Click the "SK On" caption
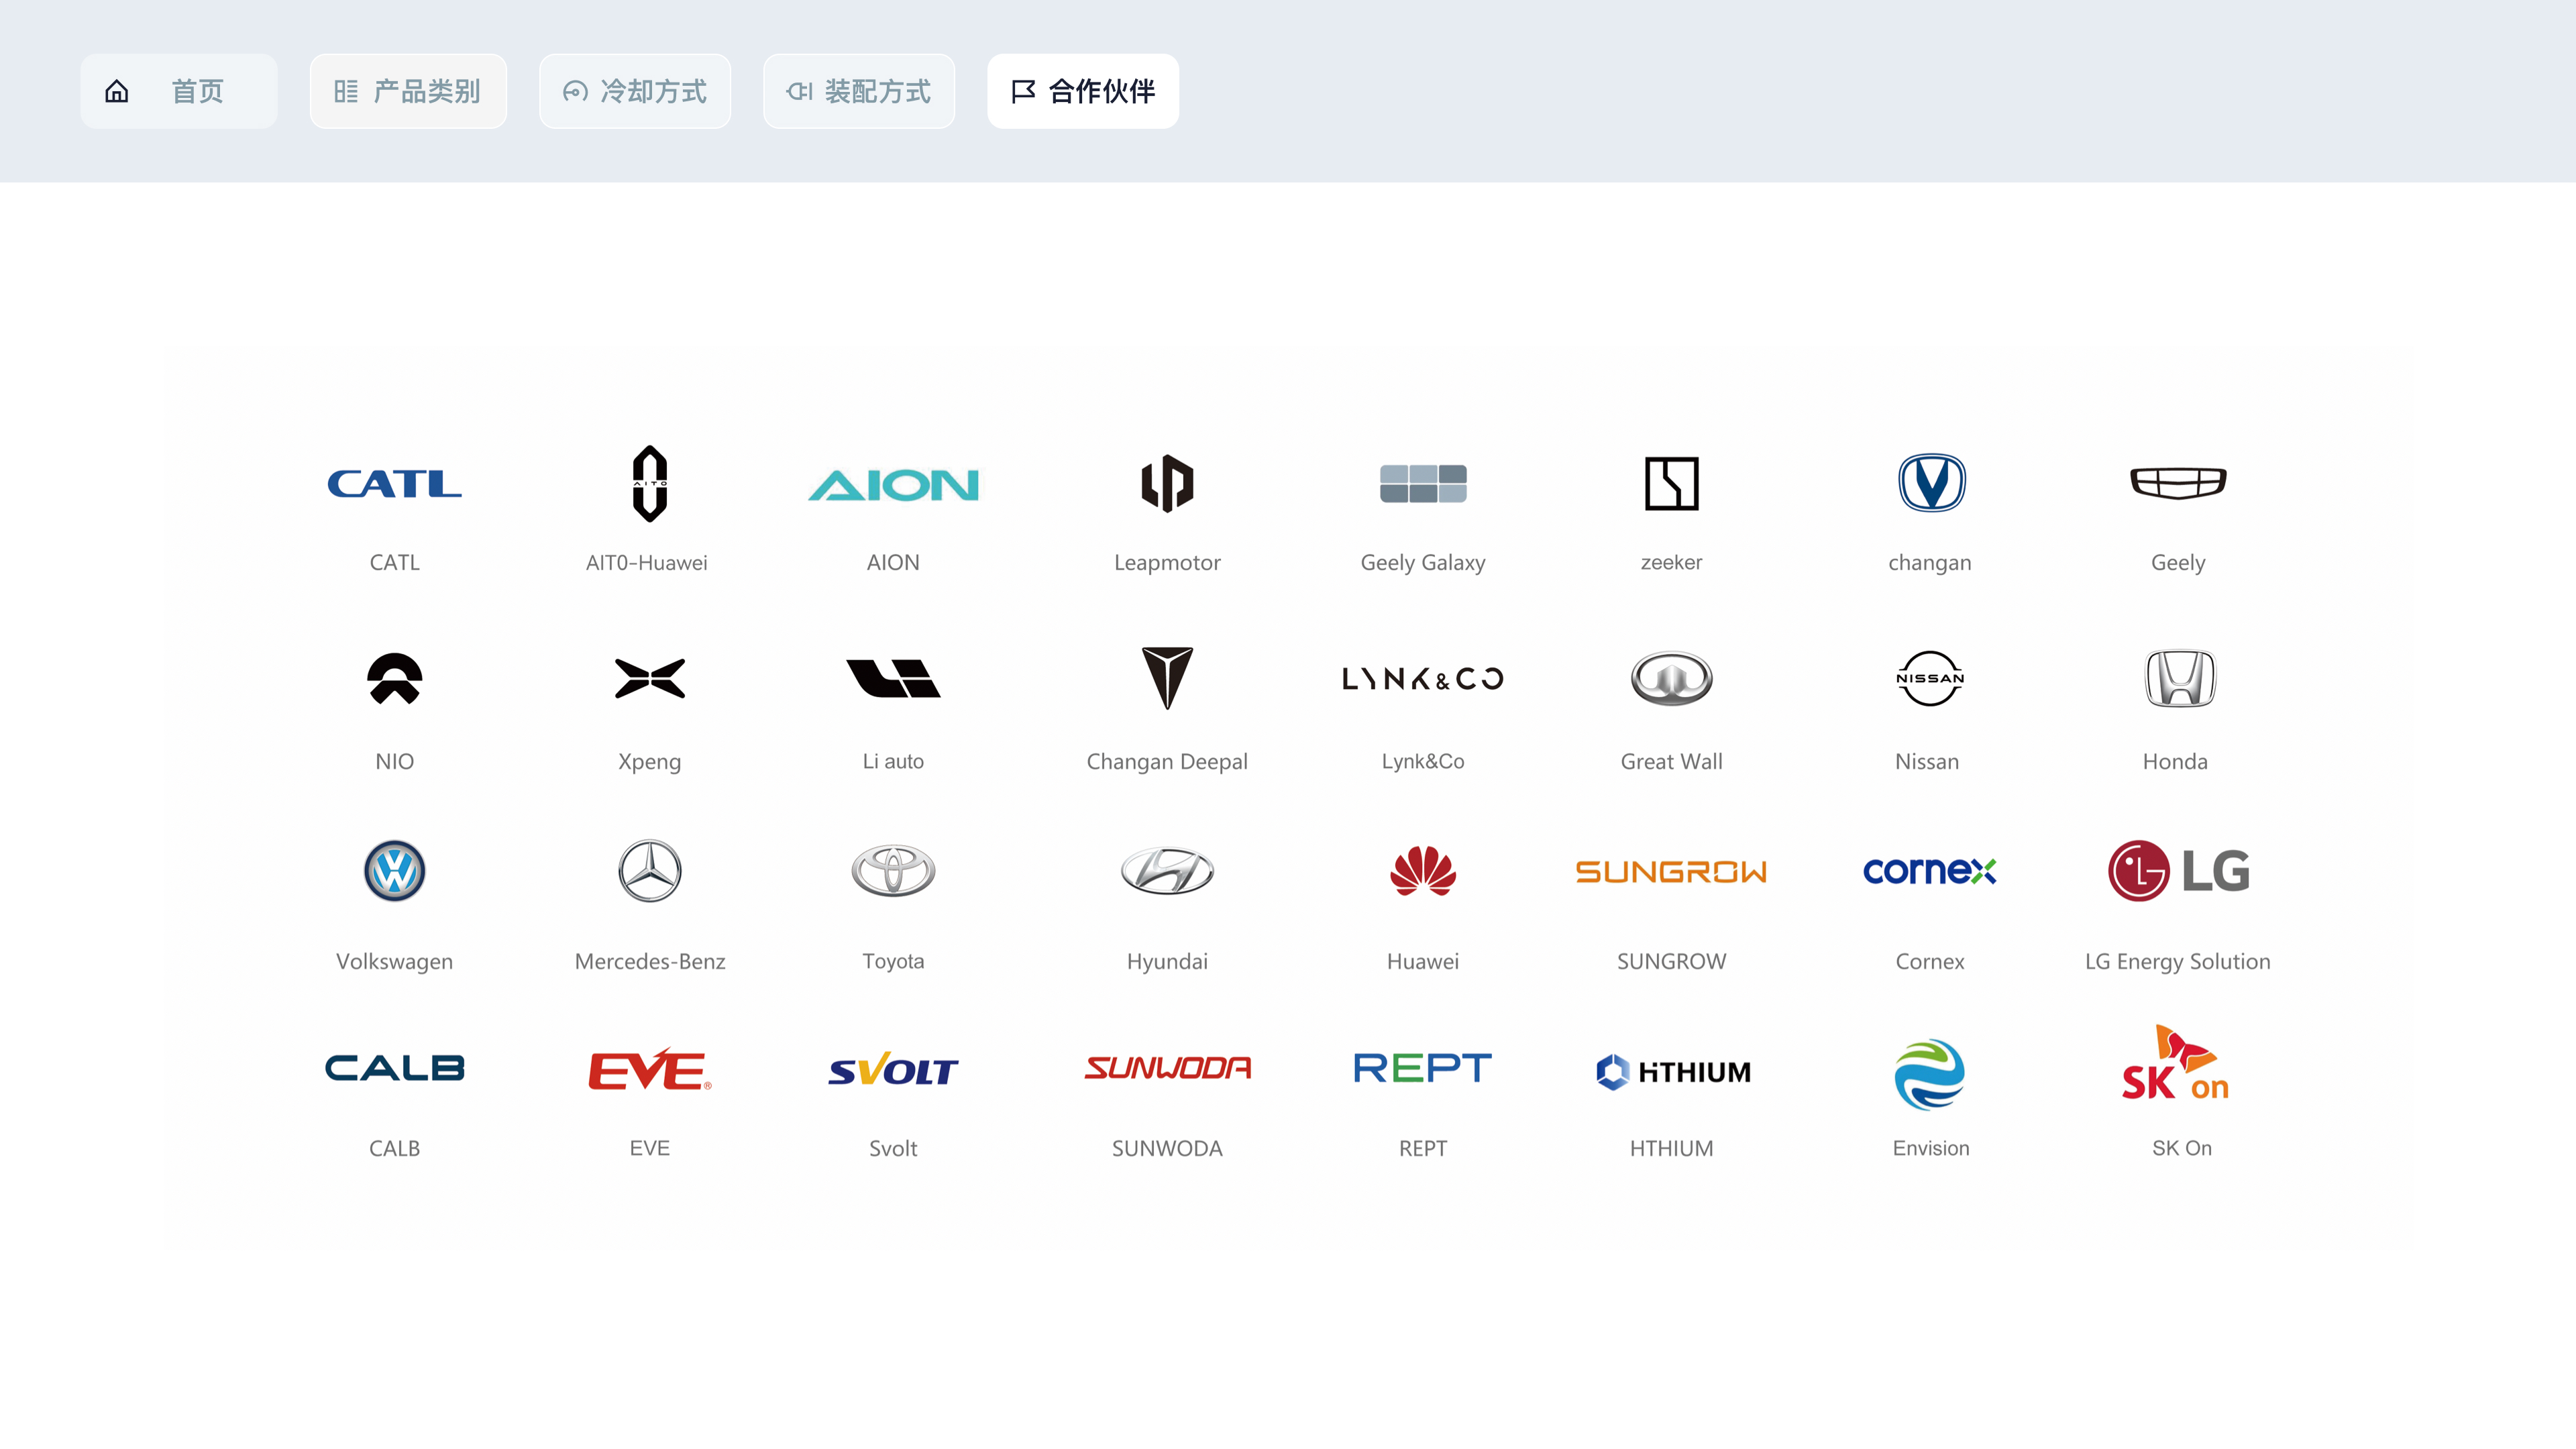 tap(2182, 1148)
